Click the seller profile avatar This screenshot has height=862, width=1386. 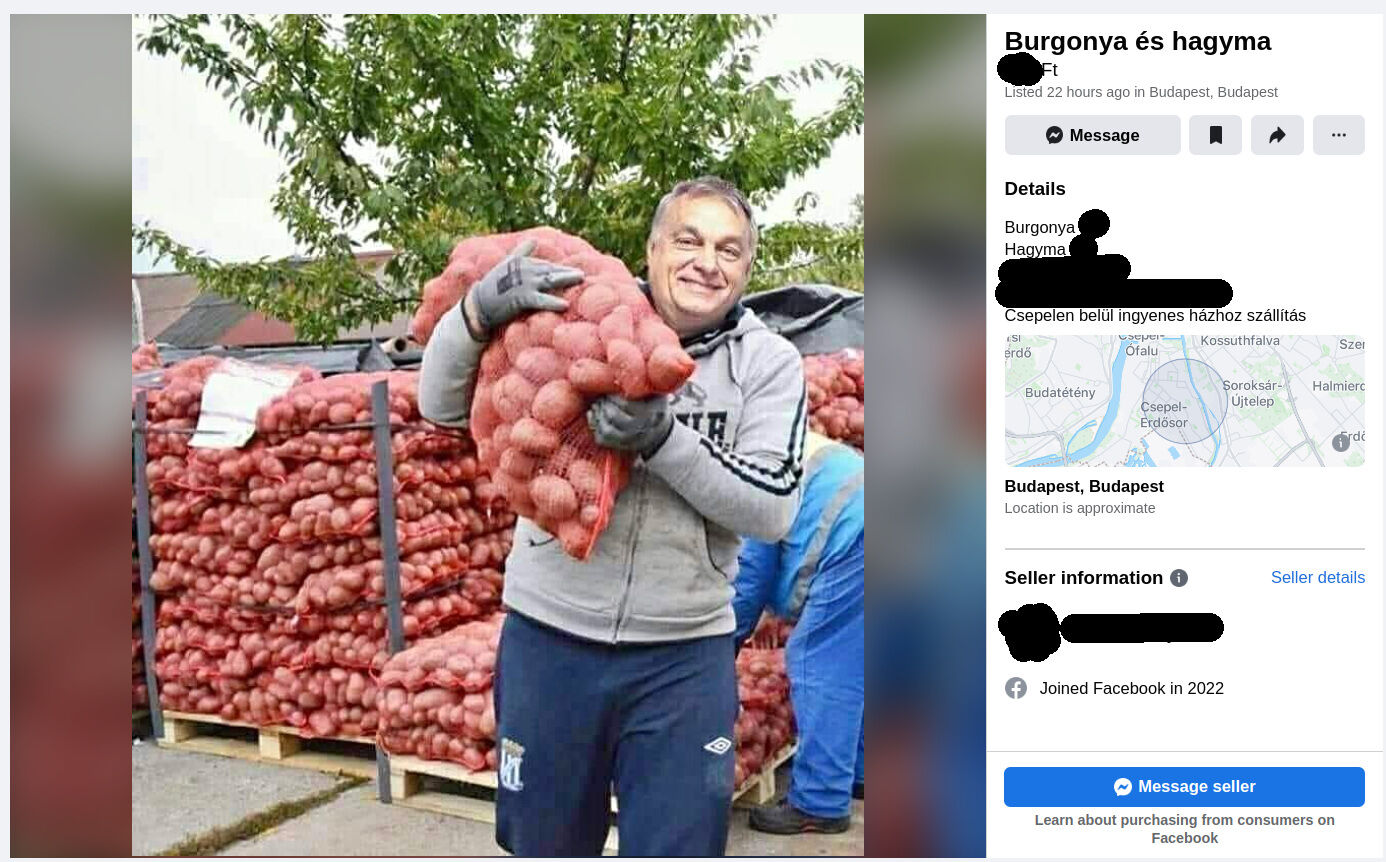pos(1029,631)
